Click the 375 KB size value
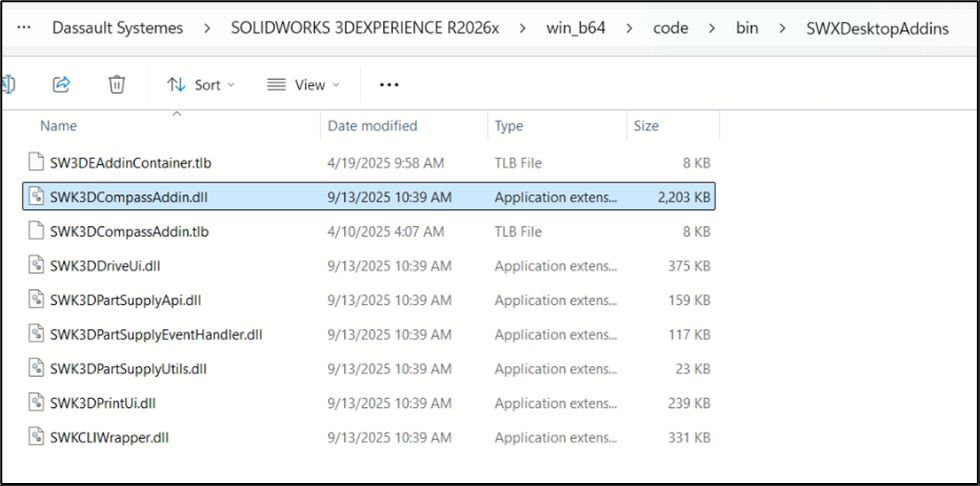This screenshot has height=486, width=980. point(689,266)
